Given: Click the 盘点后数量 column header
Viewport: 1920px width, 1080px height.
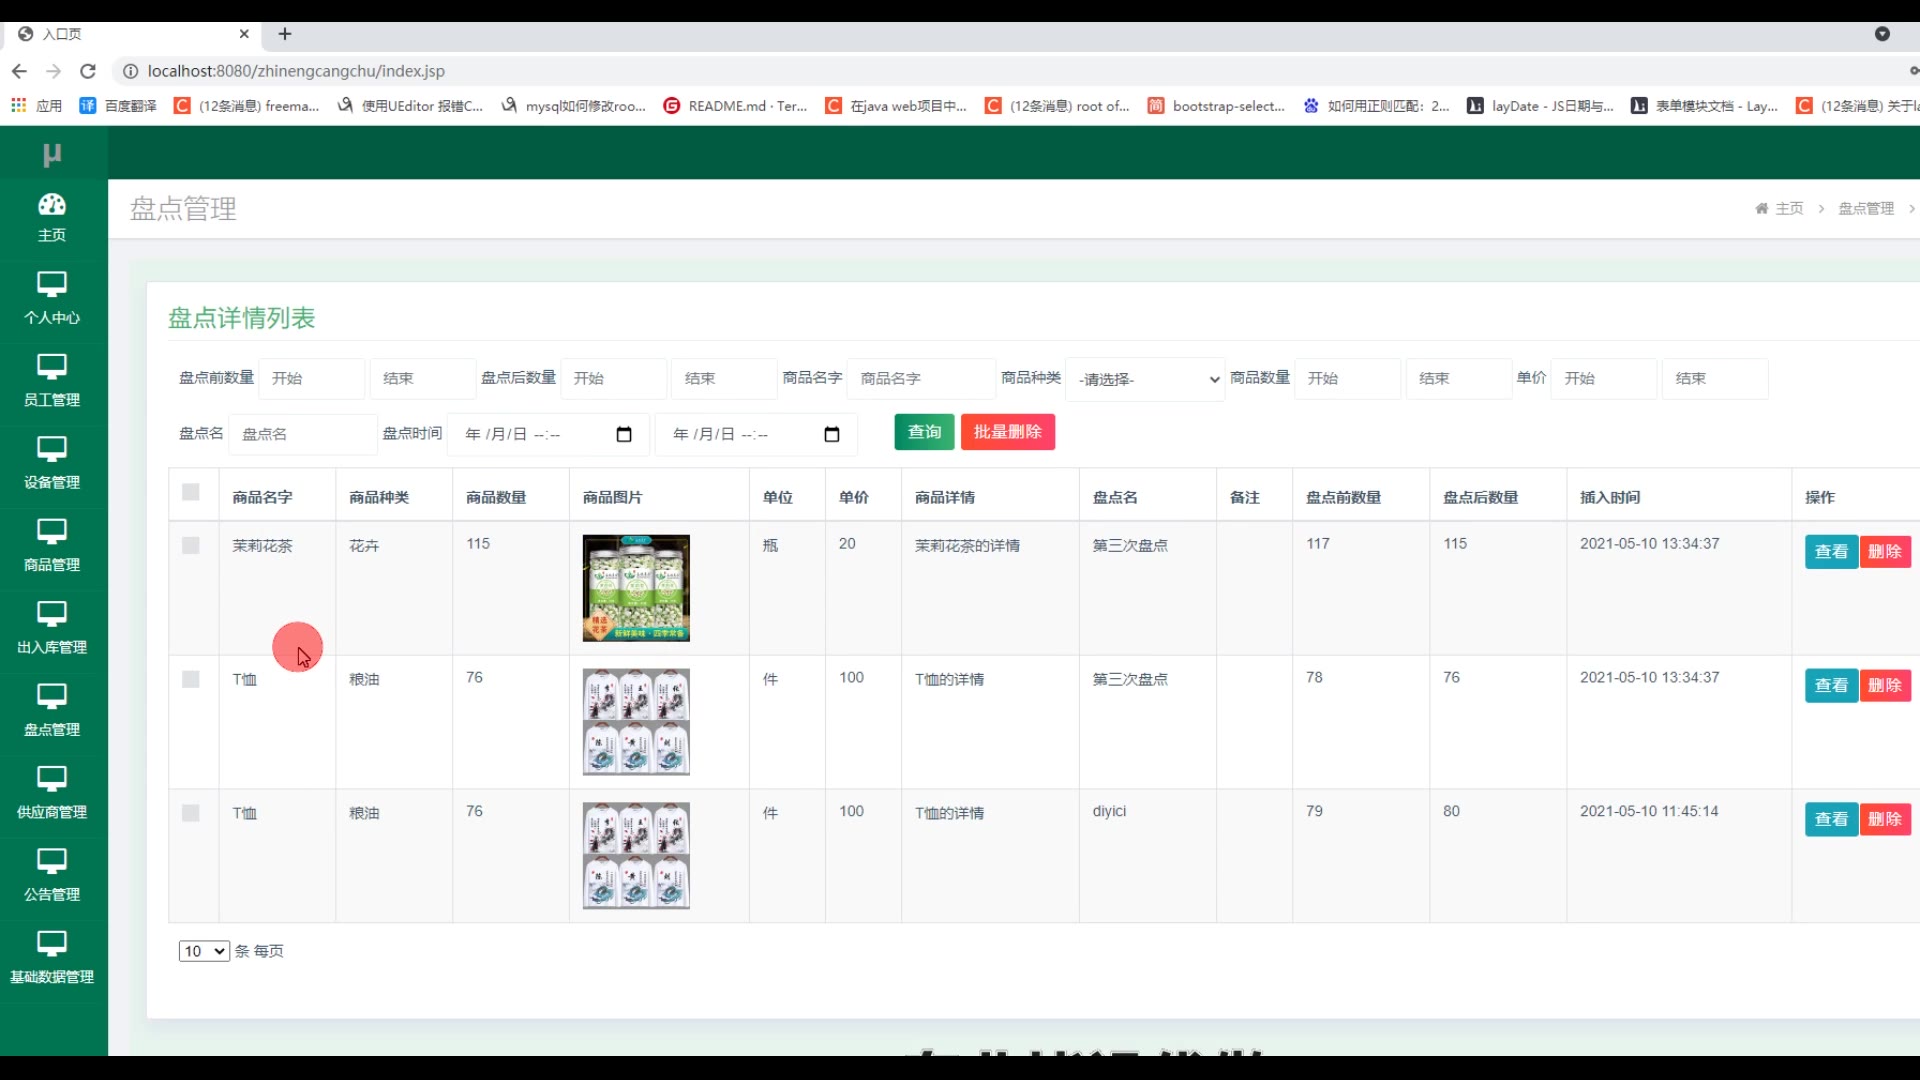Looking at the screenshot, I should (x=1481, y=497).
